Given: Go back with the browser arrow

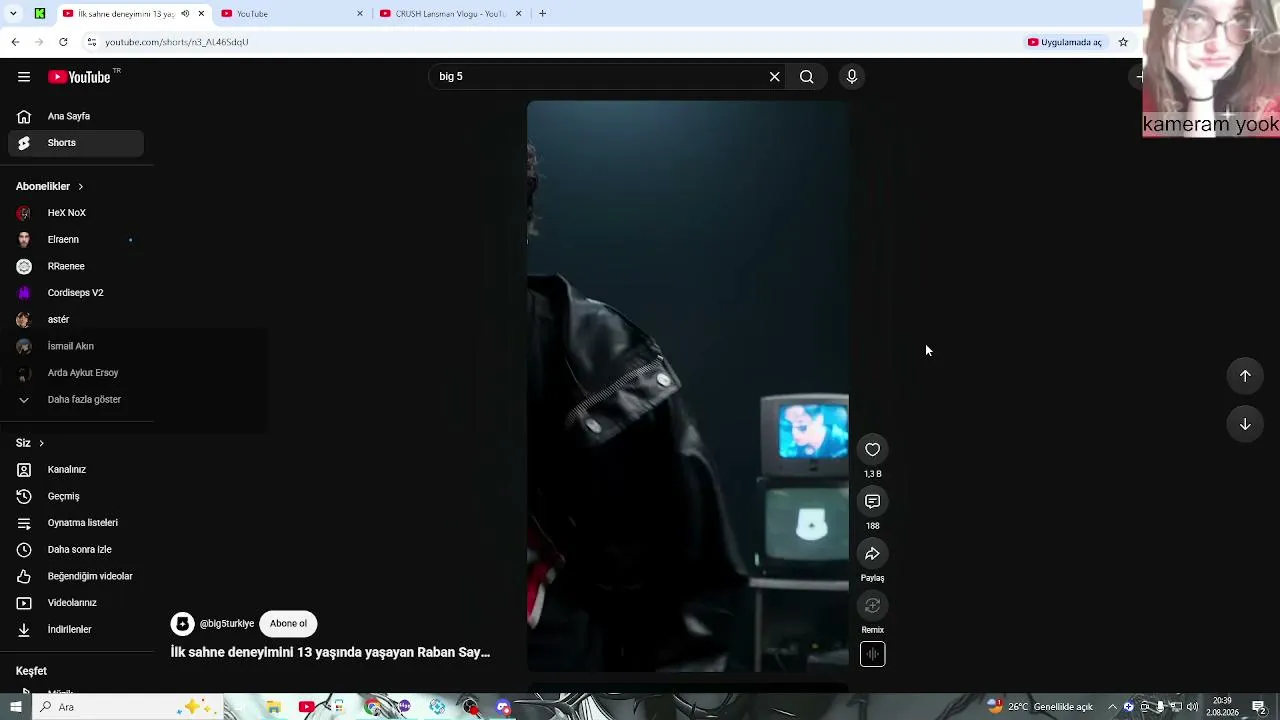Looking at the screenshot, I should tap(15, 42).
